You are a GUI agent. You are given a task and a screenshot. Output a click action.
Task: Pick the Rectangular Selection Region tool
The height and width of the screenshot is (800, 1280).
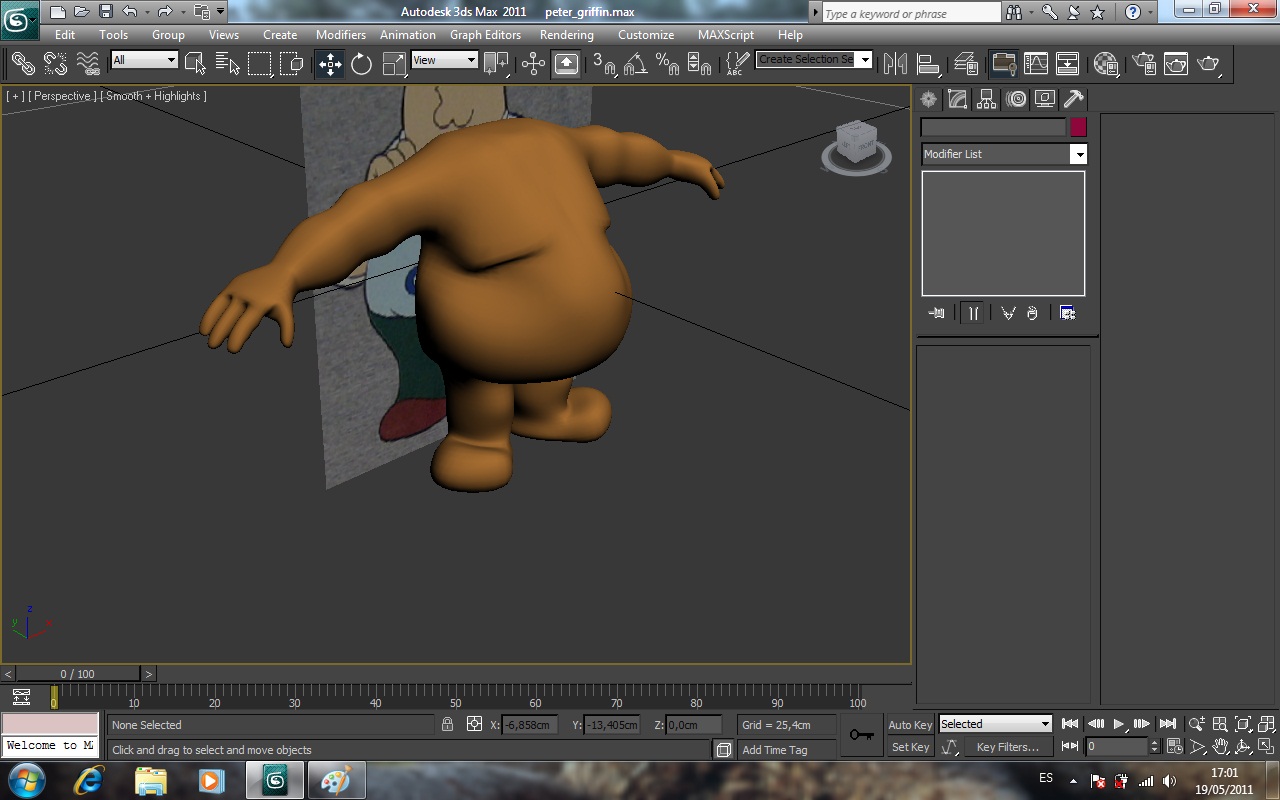click(x=260, y=64)
